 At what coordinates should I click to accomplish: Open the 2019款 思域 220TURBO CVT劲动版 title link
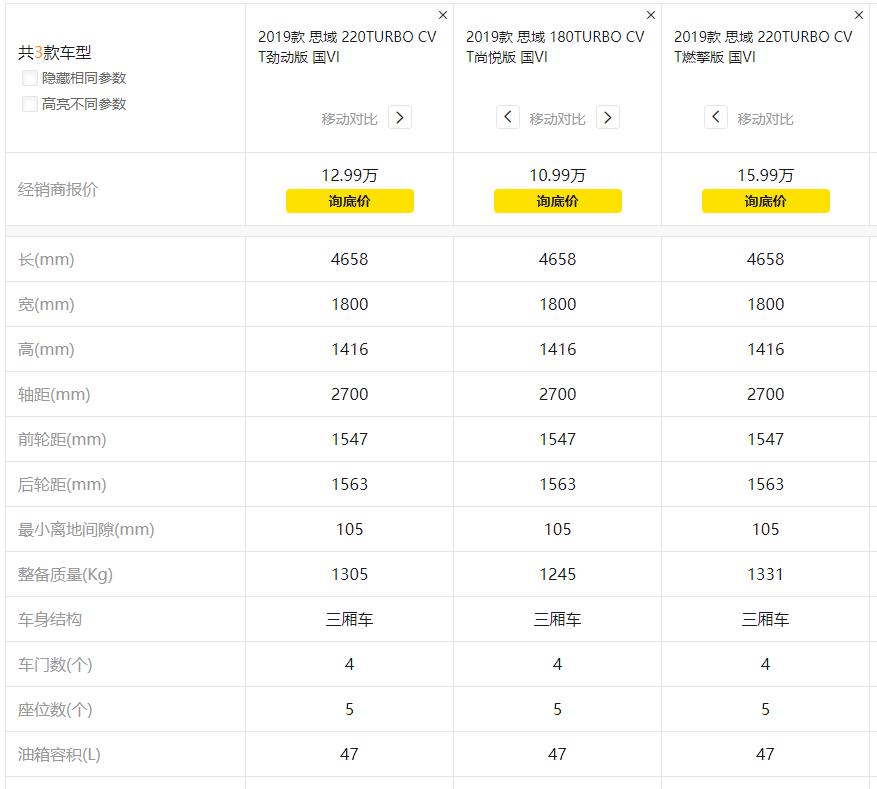pyautogui.click(x=347, y=47)
